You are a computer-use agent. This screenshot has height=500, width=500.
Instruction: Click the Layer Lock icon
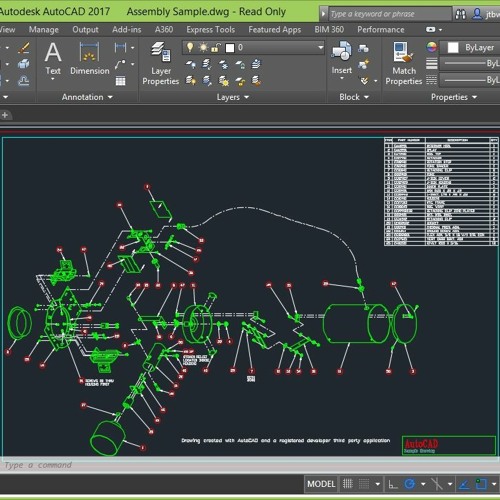tap(240, 64)
